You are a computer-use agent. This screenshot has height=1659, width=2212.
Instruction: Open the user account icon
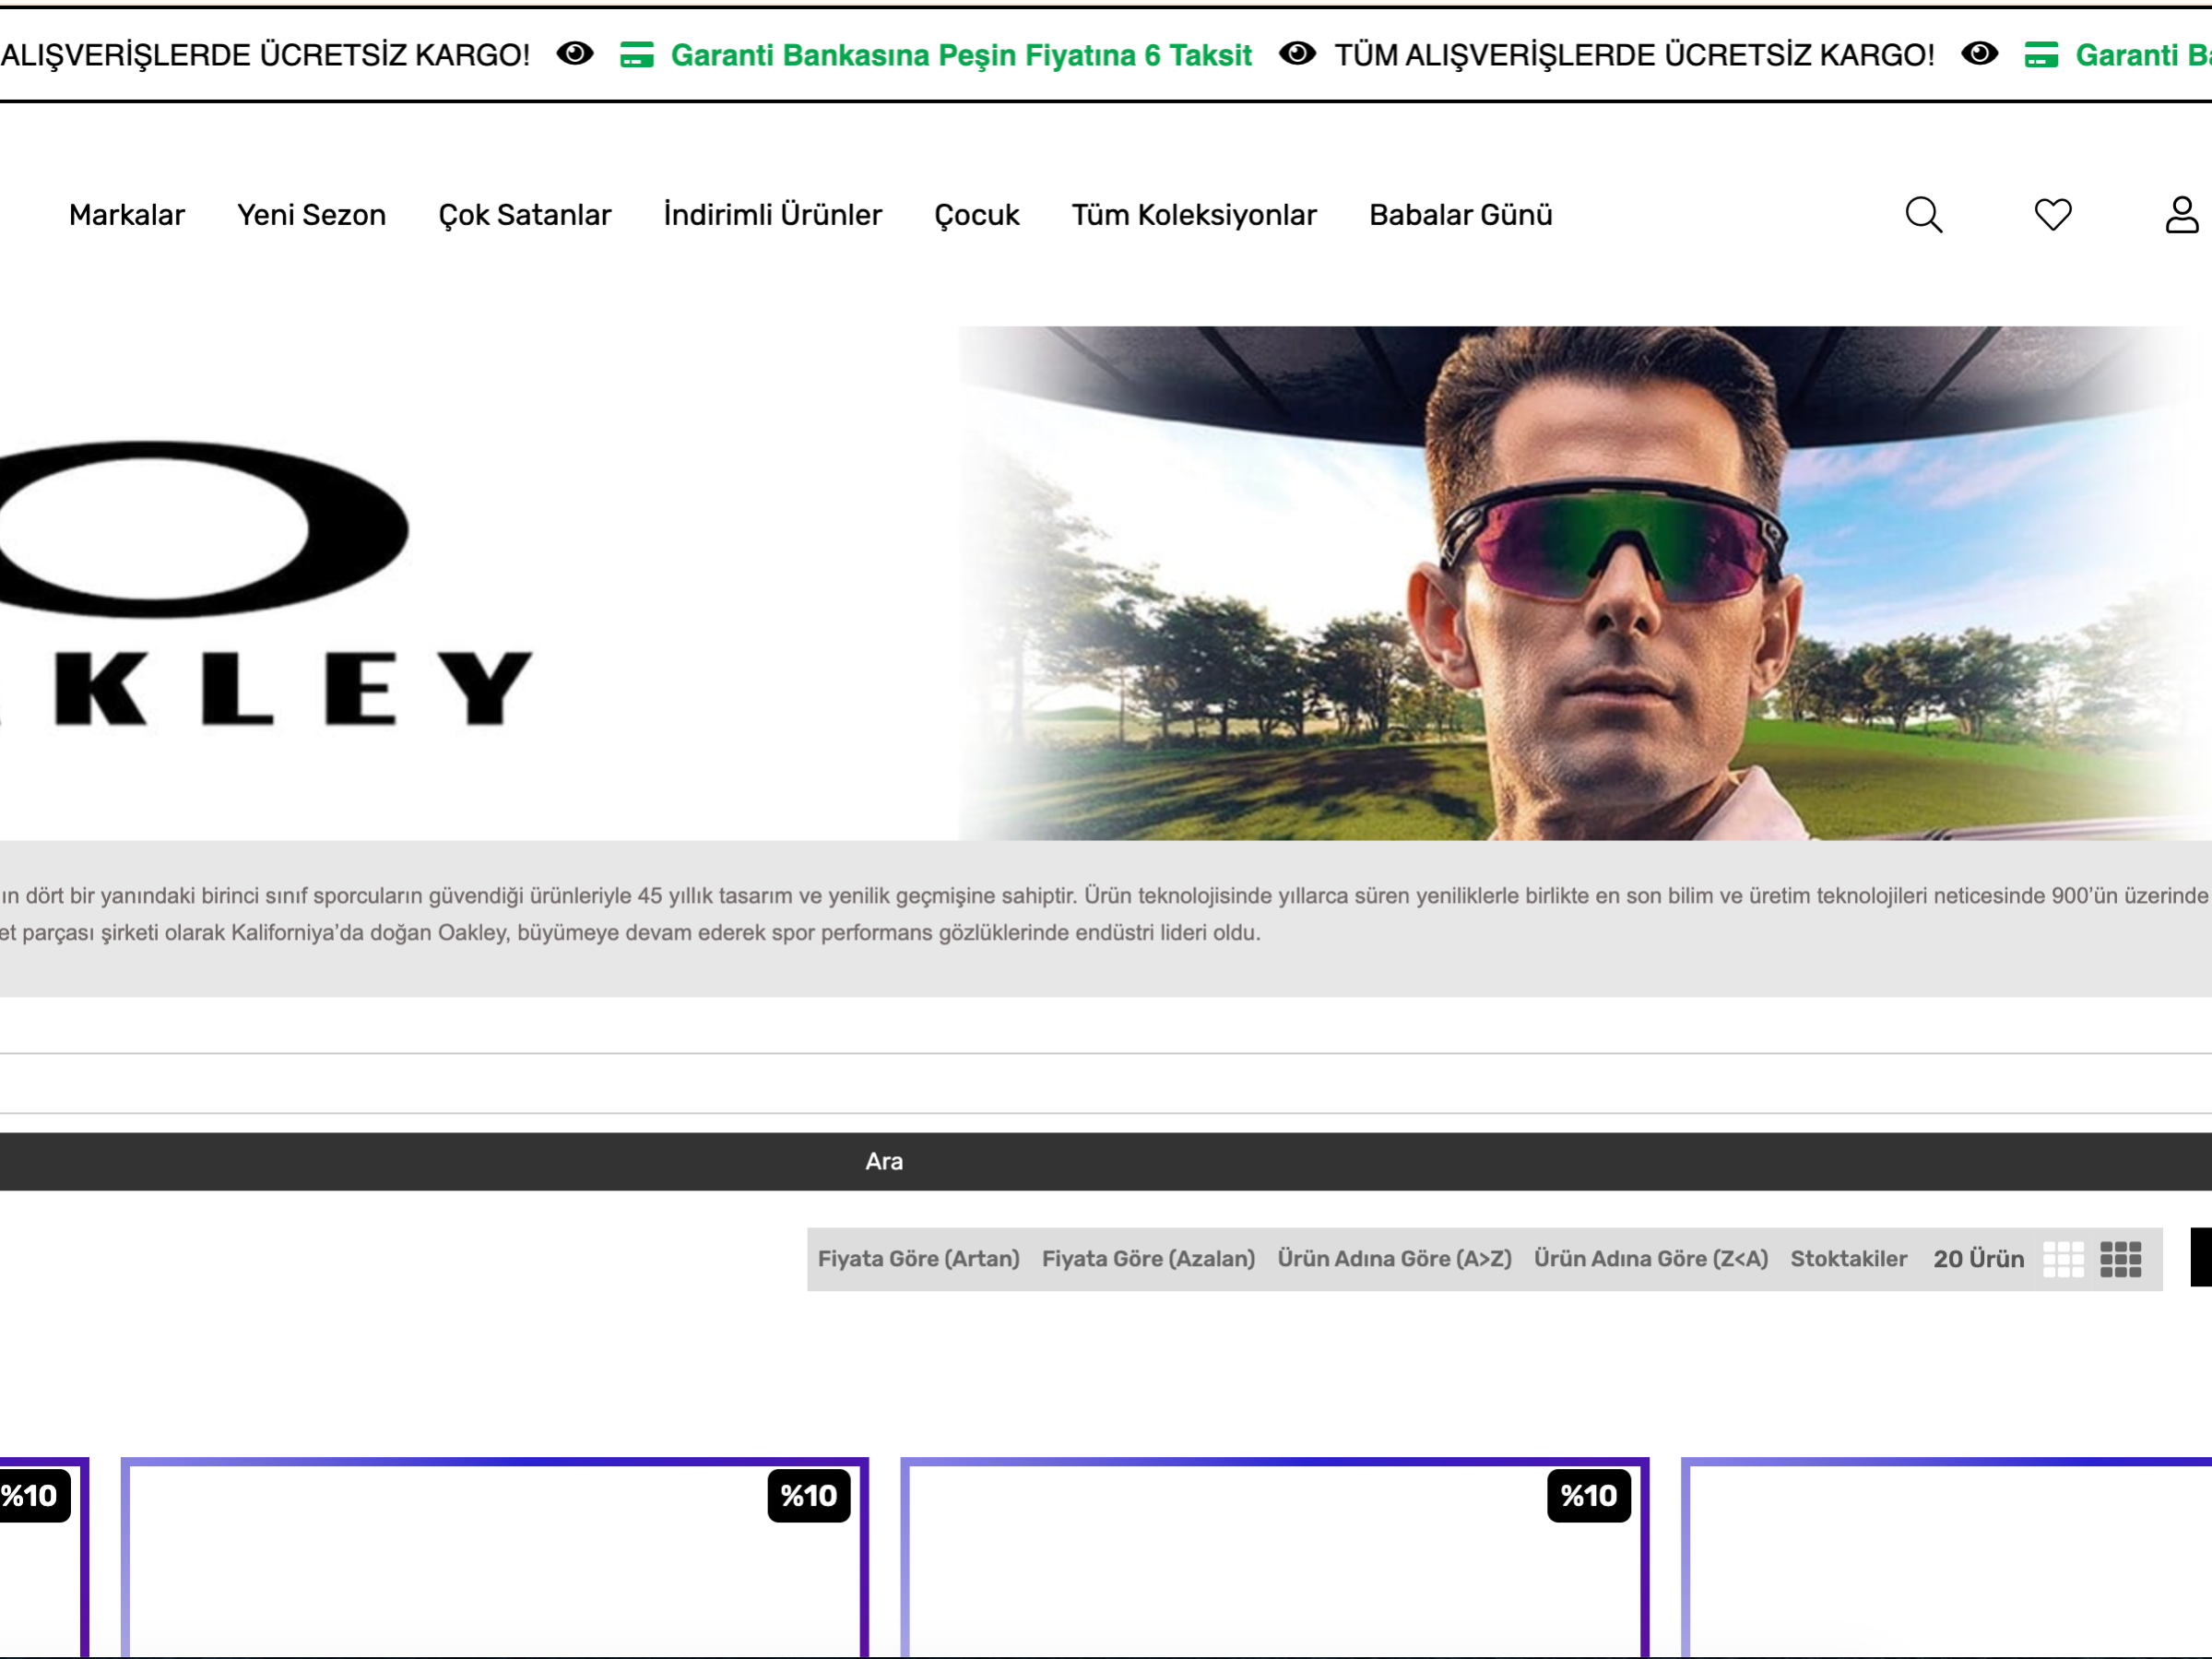tap(2181, 215)
